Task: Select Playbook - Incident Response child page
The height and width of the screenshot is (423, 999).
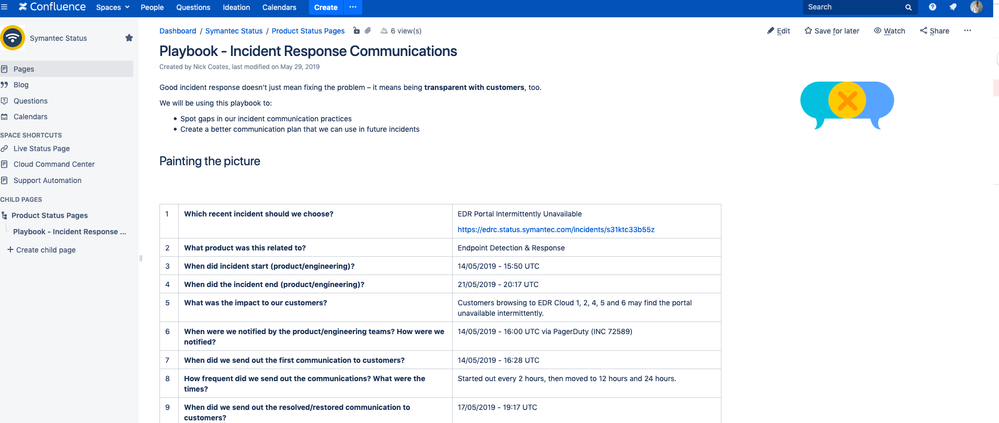Action: [69, 232]
